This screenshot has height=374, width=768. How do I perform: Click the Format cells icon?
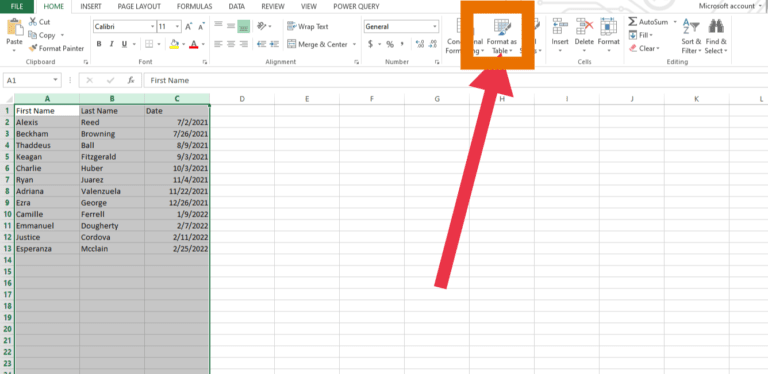pyautogui.click(x=608, y=26)
